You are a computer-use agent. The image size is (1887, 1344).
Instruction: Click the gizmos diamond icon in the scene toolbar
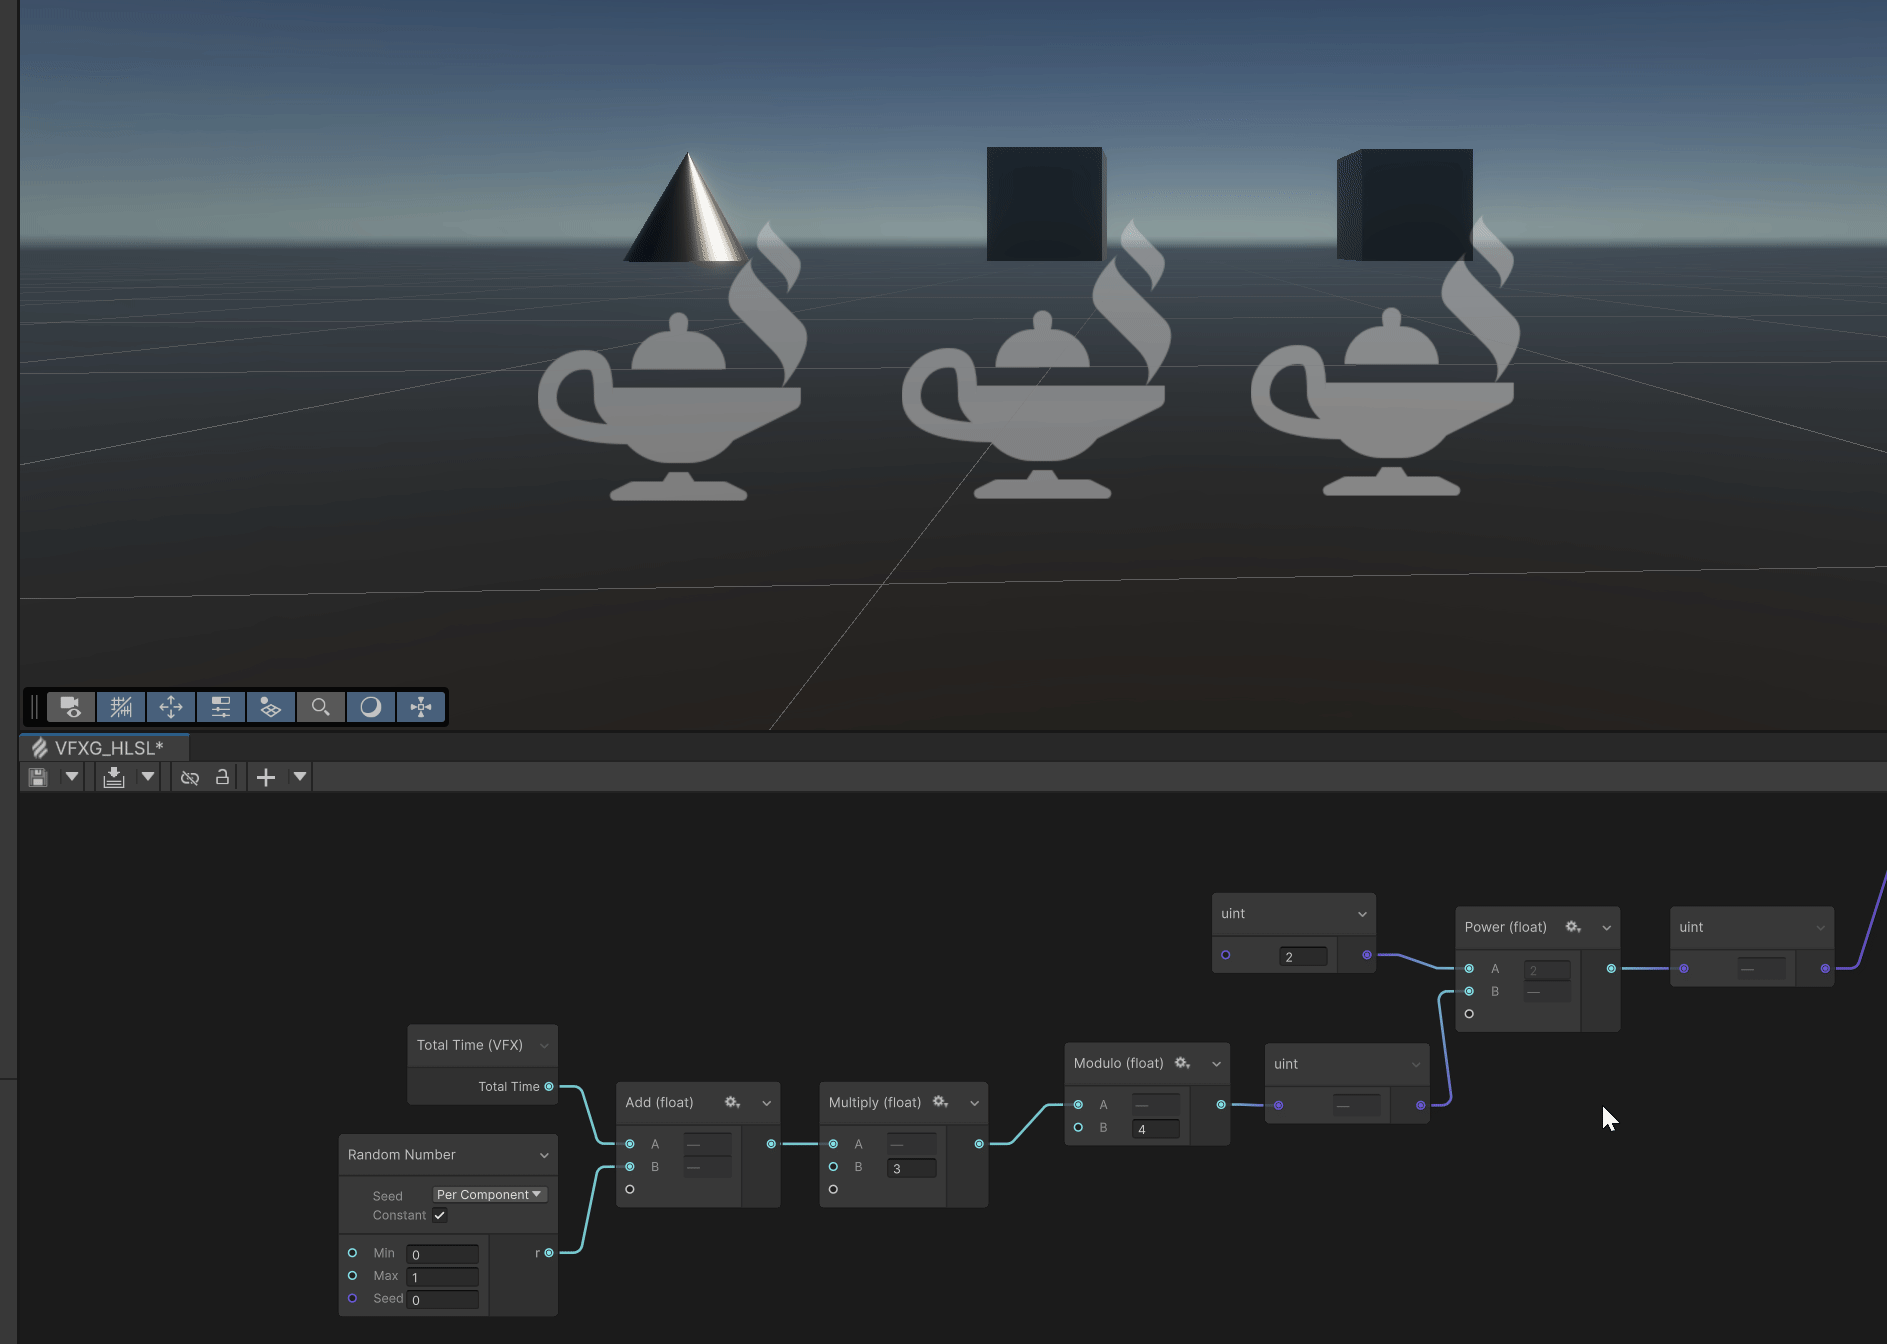click(270, 707)
